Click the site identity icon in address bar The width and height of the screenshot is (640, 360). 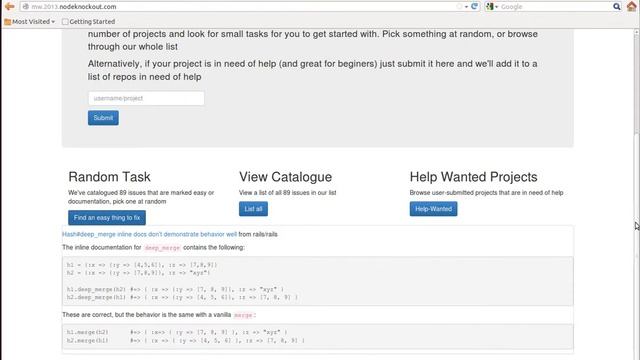(26, 7)
